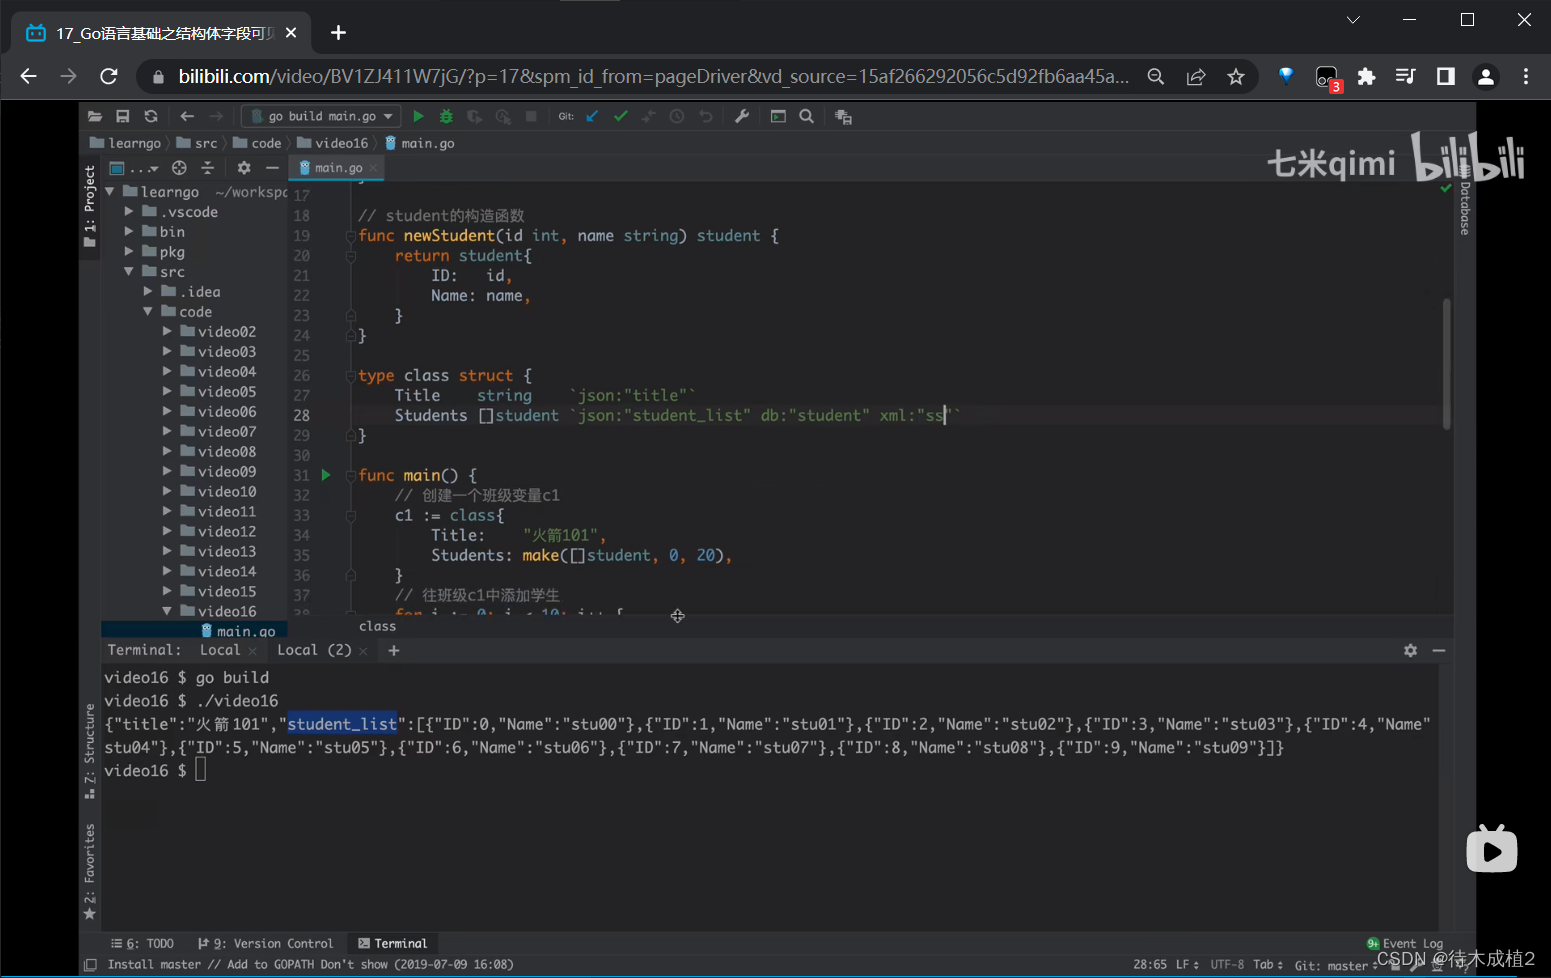Reload the browser page
This screenshot has width=1551, height=978.
109,77
